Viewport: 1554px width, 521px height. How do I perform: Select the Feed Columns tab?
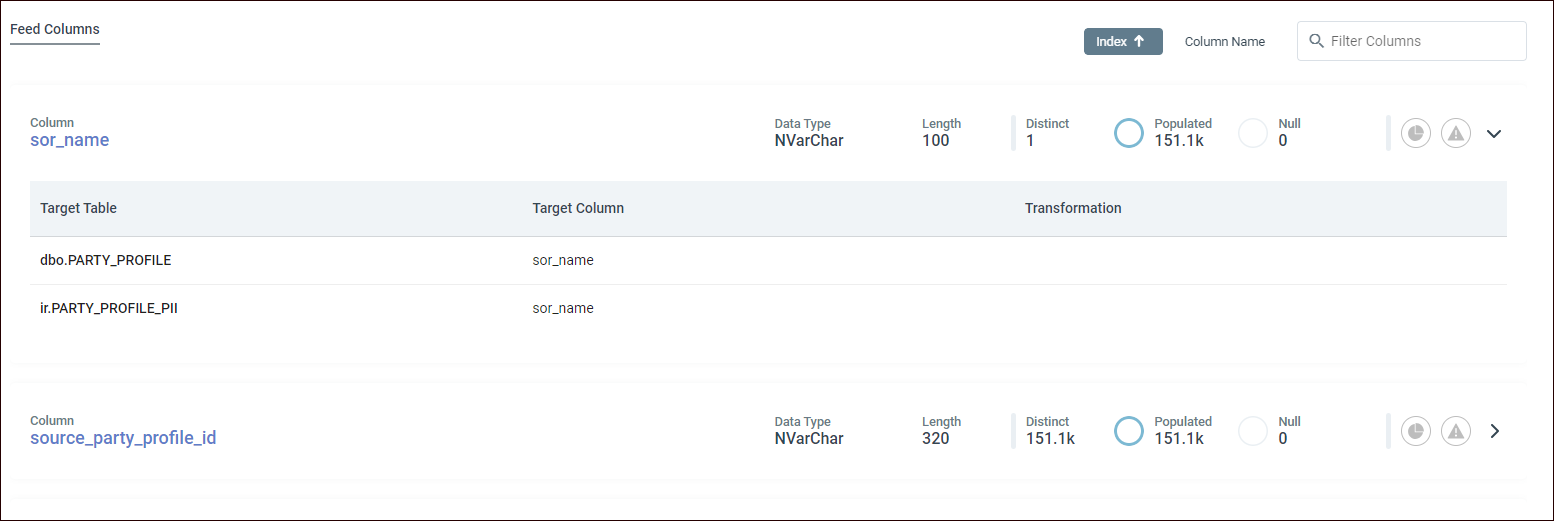click(x=54, y=29)
